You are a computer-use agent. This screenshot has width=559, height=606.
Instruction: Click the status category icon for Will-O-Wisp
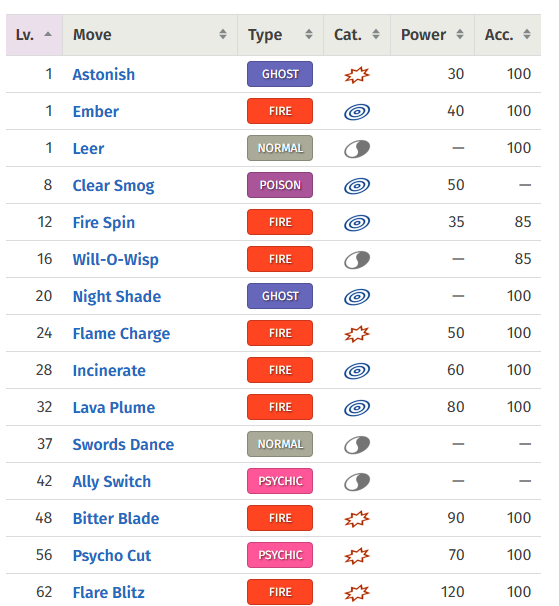pos(357,260)
